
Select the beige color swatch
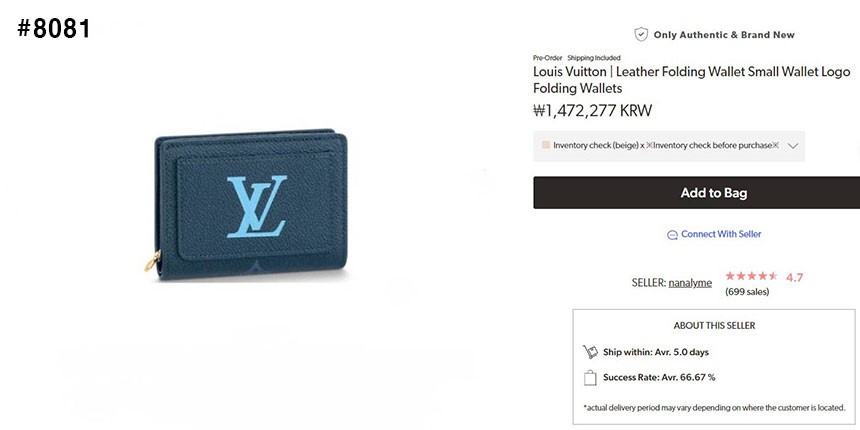[546, 145]
